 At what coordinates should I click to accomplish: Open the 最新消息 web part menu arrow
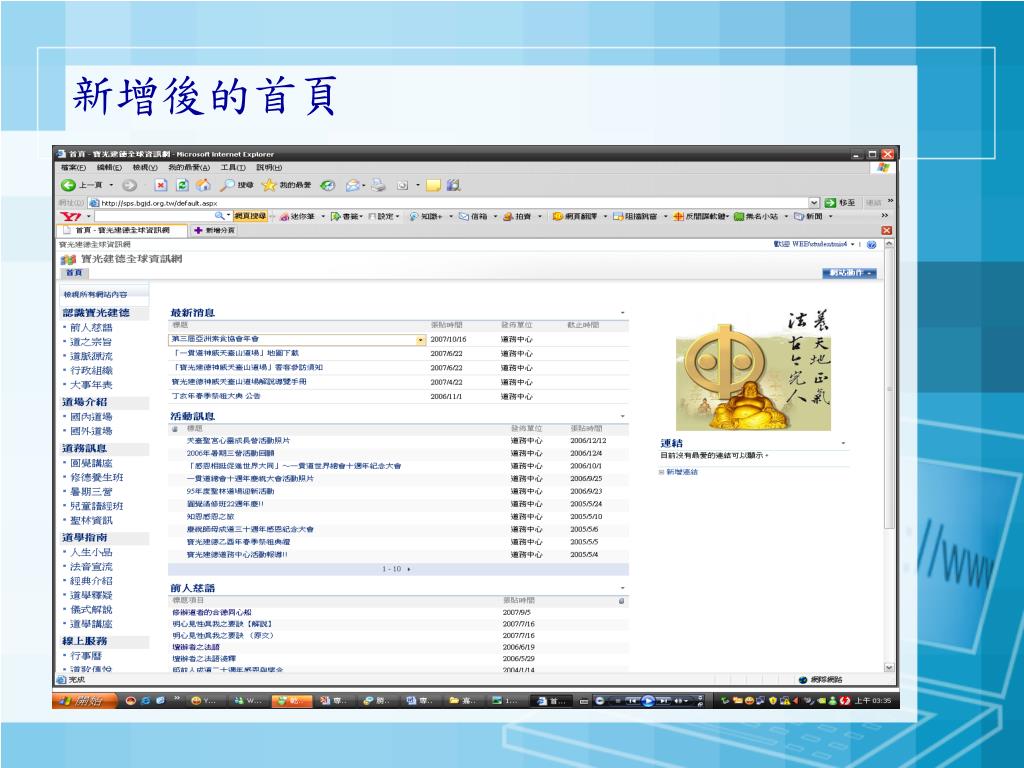tap(622, 313)
